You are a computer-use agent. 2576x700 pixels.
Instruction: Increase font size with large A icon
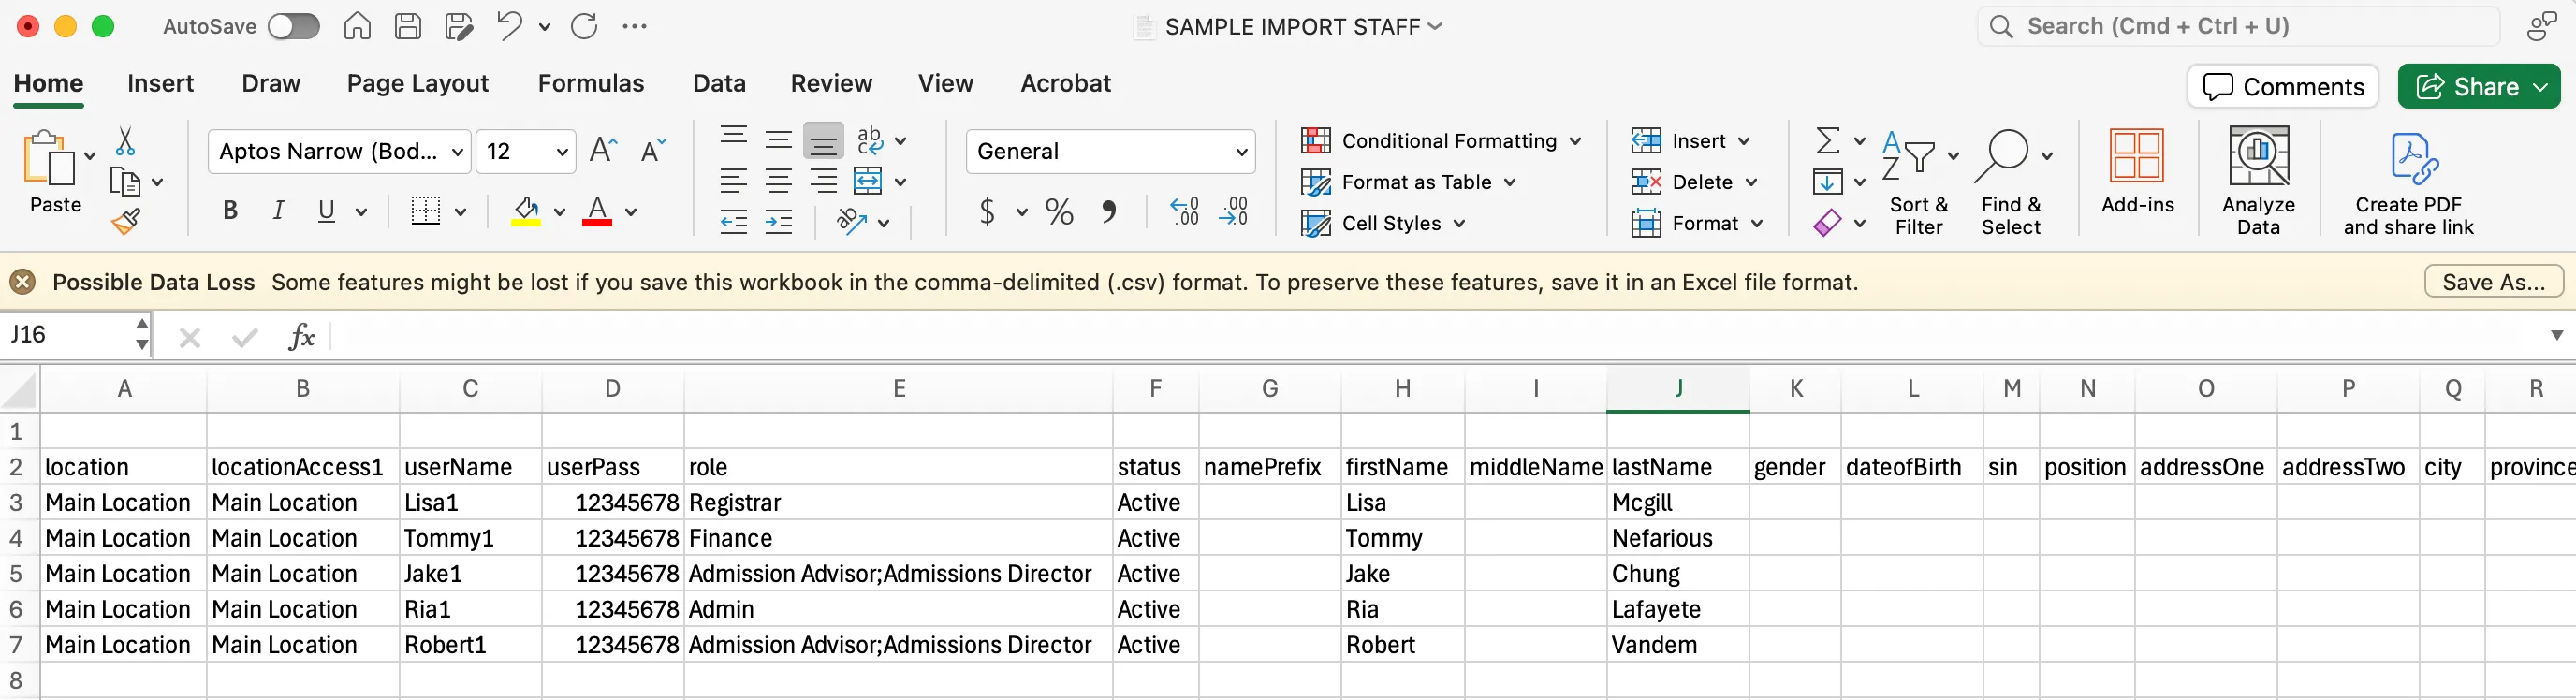pyautogui.click(x=603, y=151)
